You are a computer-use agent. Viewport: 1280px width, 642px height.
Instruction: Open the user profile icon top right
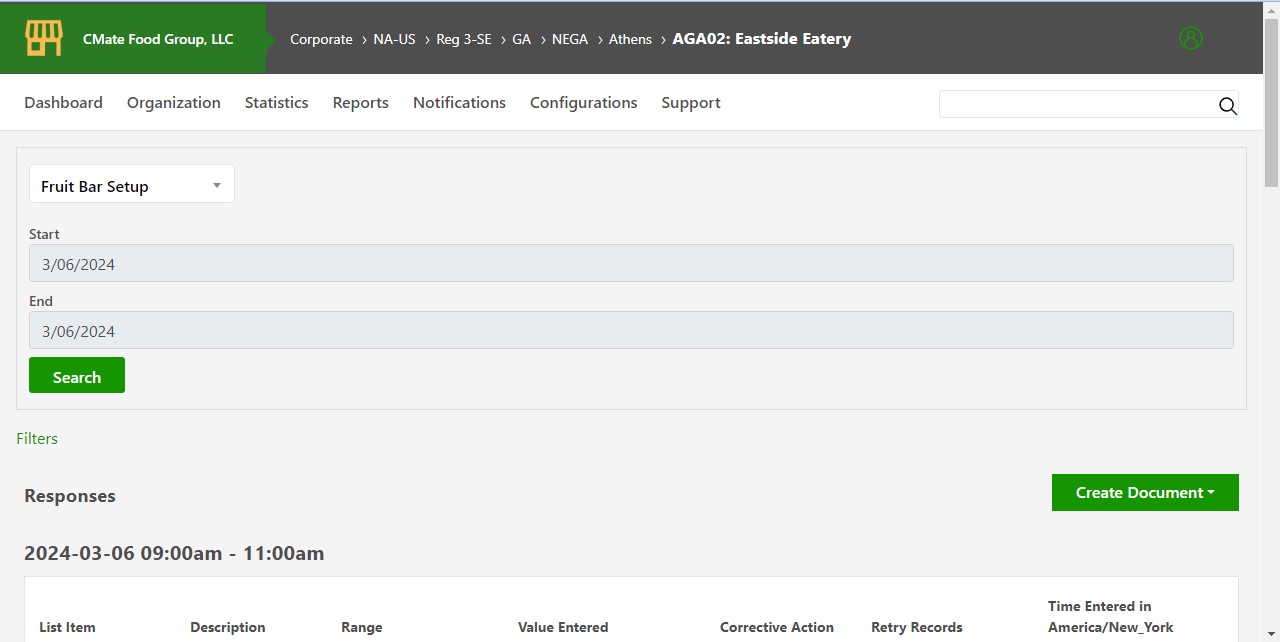(x=1190, y=38)
